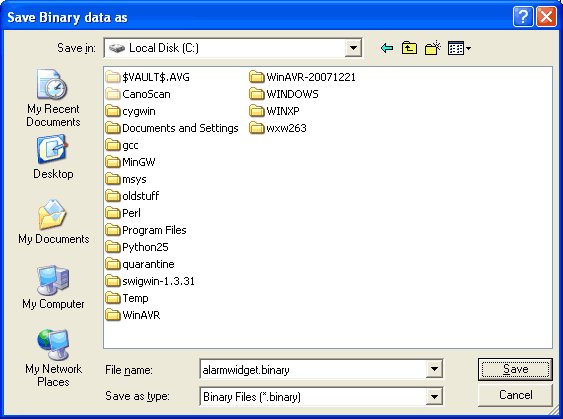Create a new folder via toolbar icon
The width and height of the screenshot is (563, 419).
[x=433, y=48]
